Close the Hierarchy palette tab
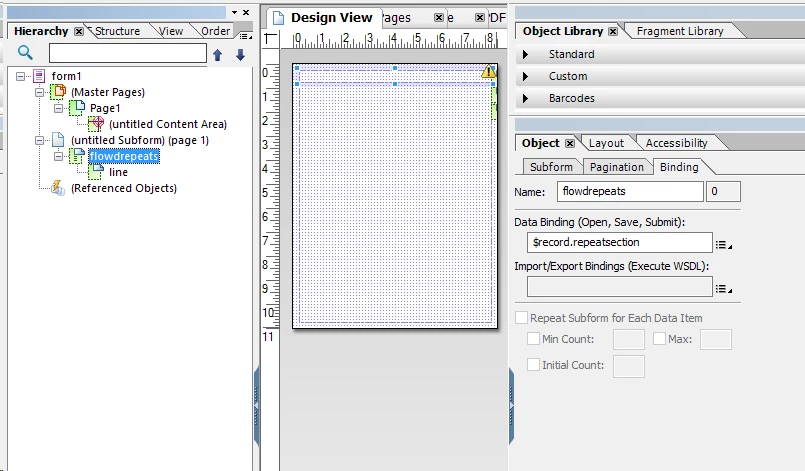 (x=79, y=31)
